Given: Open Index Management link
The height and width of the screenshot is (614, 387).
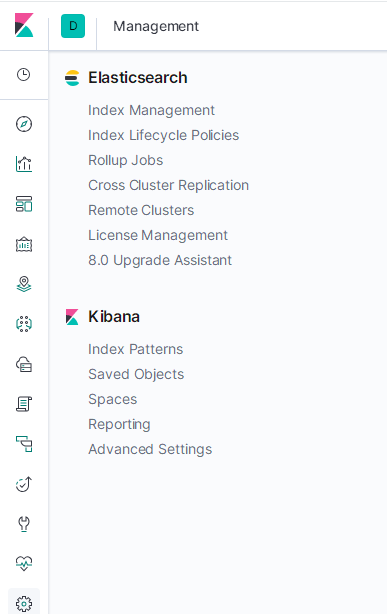Looking at the screenshot, I should 151,110.
